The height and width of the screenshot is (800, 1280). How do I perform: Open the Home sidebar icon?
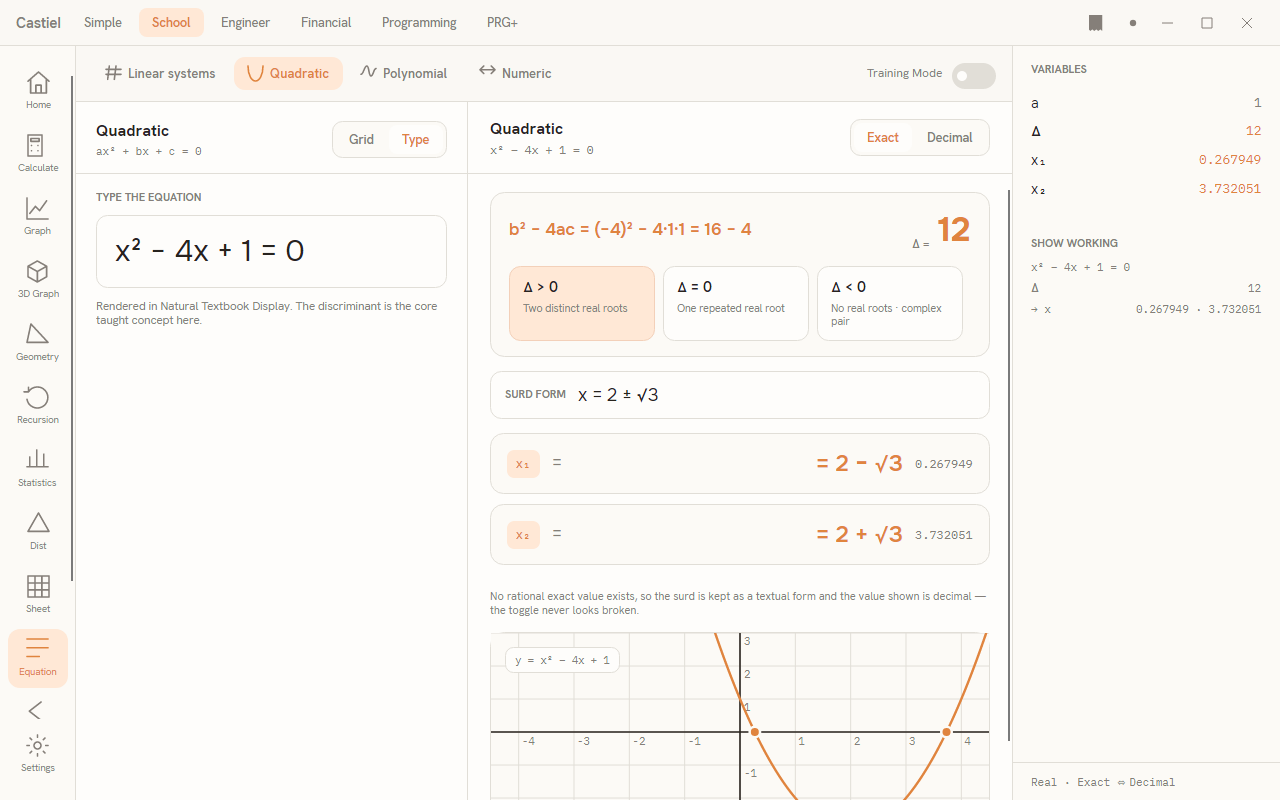coord(38,90)
